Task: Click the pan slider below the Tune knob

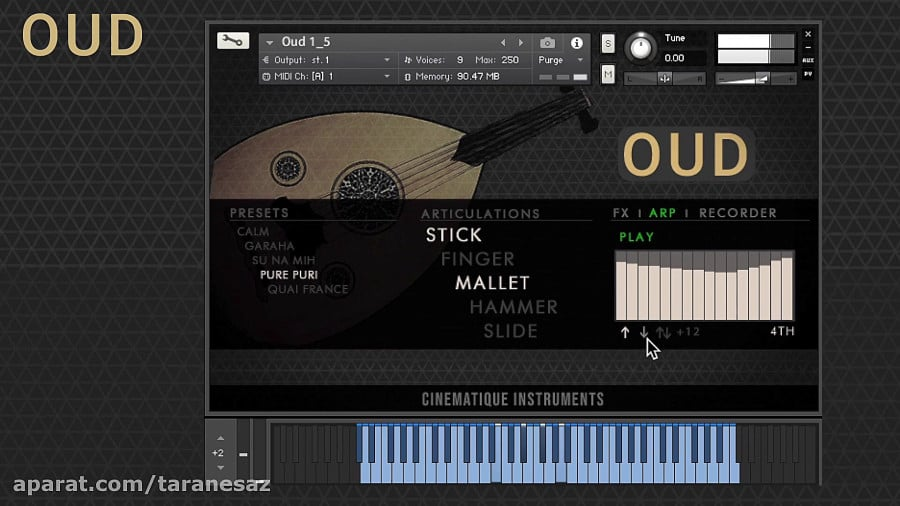Action: [664, 78]
